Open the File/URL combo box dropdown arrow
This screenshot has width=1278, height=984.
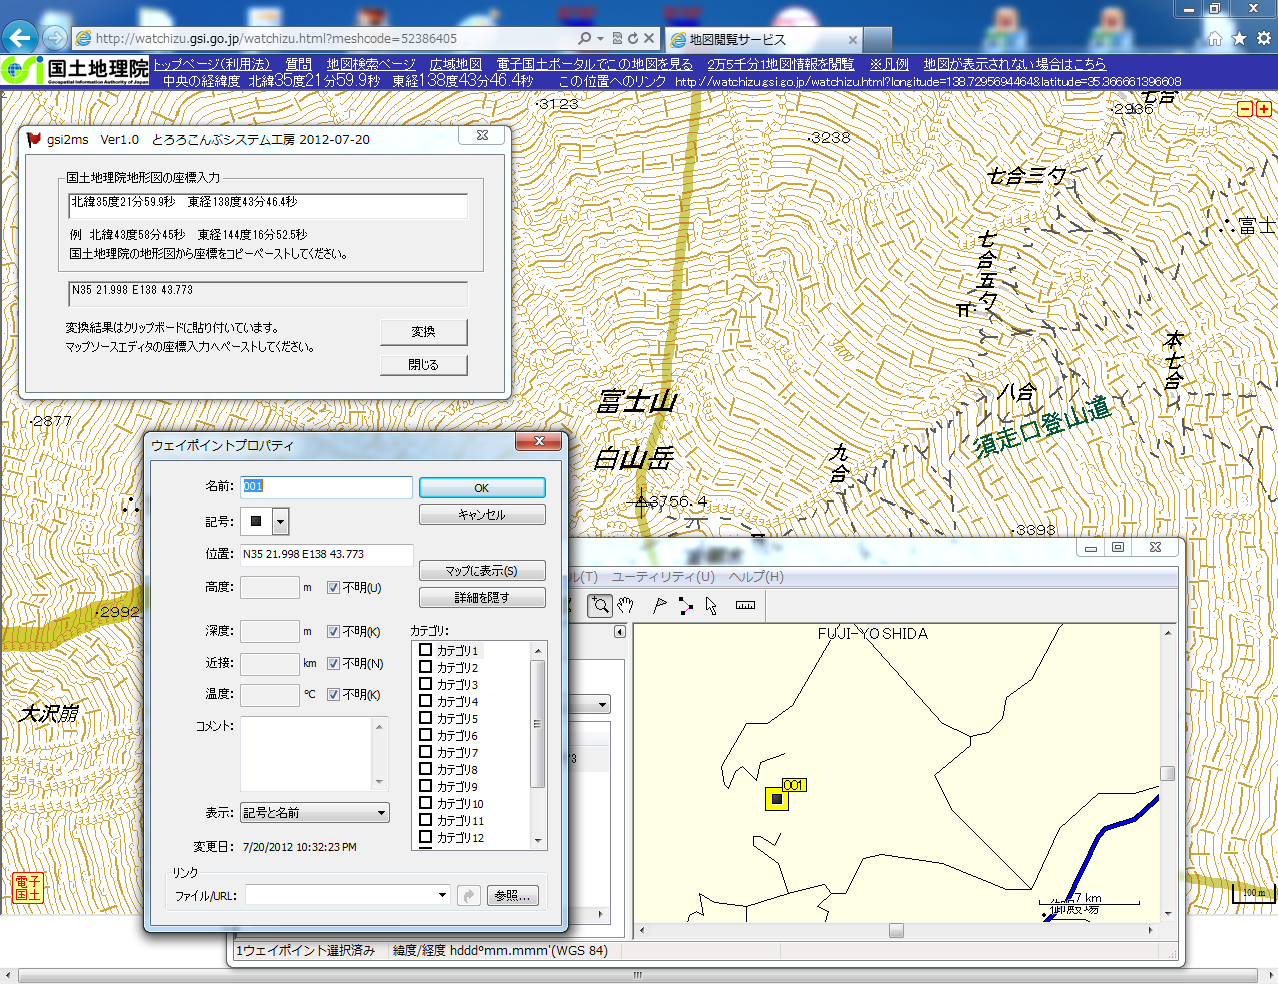442,895
